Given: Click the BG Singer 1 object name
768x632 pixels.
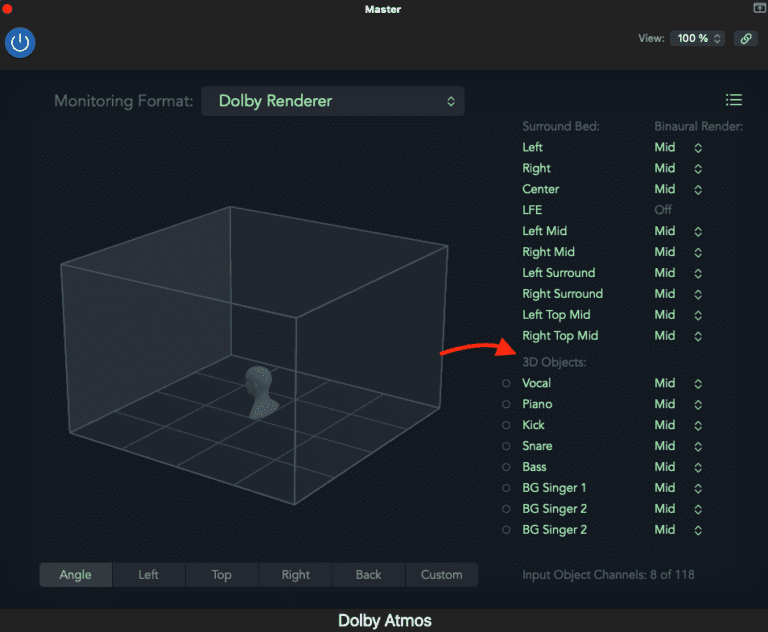Looking at the screenshot, I should [554, 488].
